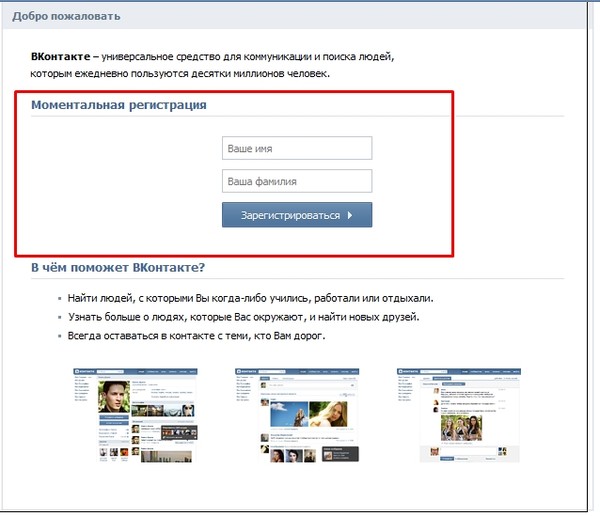Viewport: 600px width, 516px height.
Task: Click the "Добро пожаловать" header text
Action: (66, 16)
